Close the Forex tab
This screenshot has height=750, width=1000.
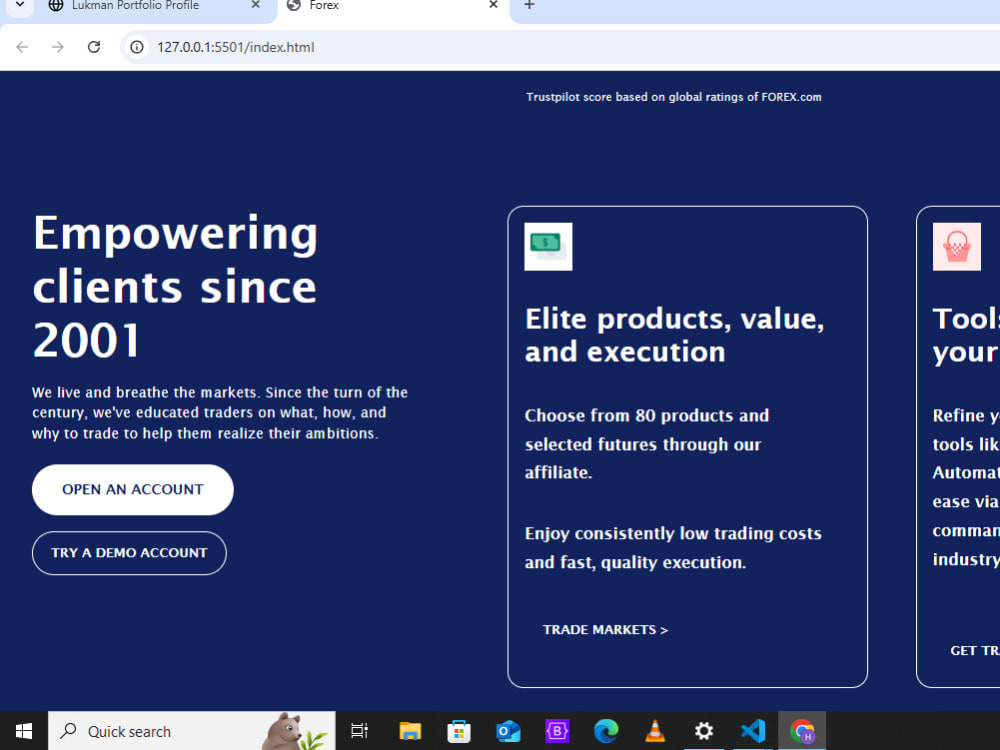493,5
